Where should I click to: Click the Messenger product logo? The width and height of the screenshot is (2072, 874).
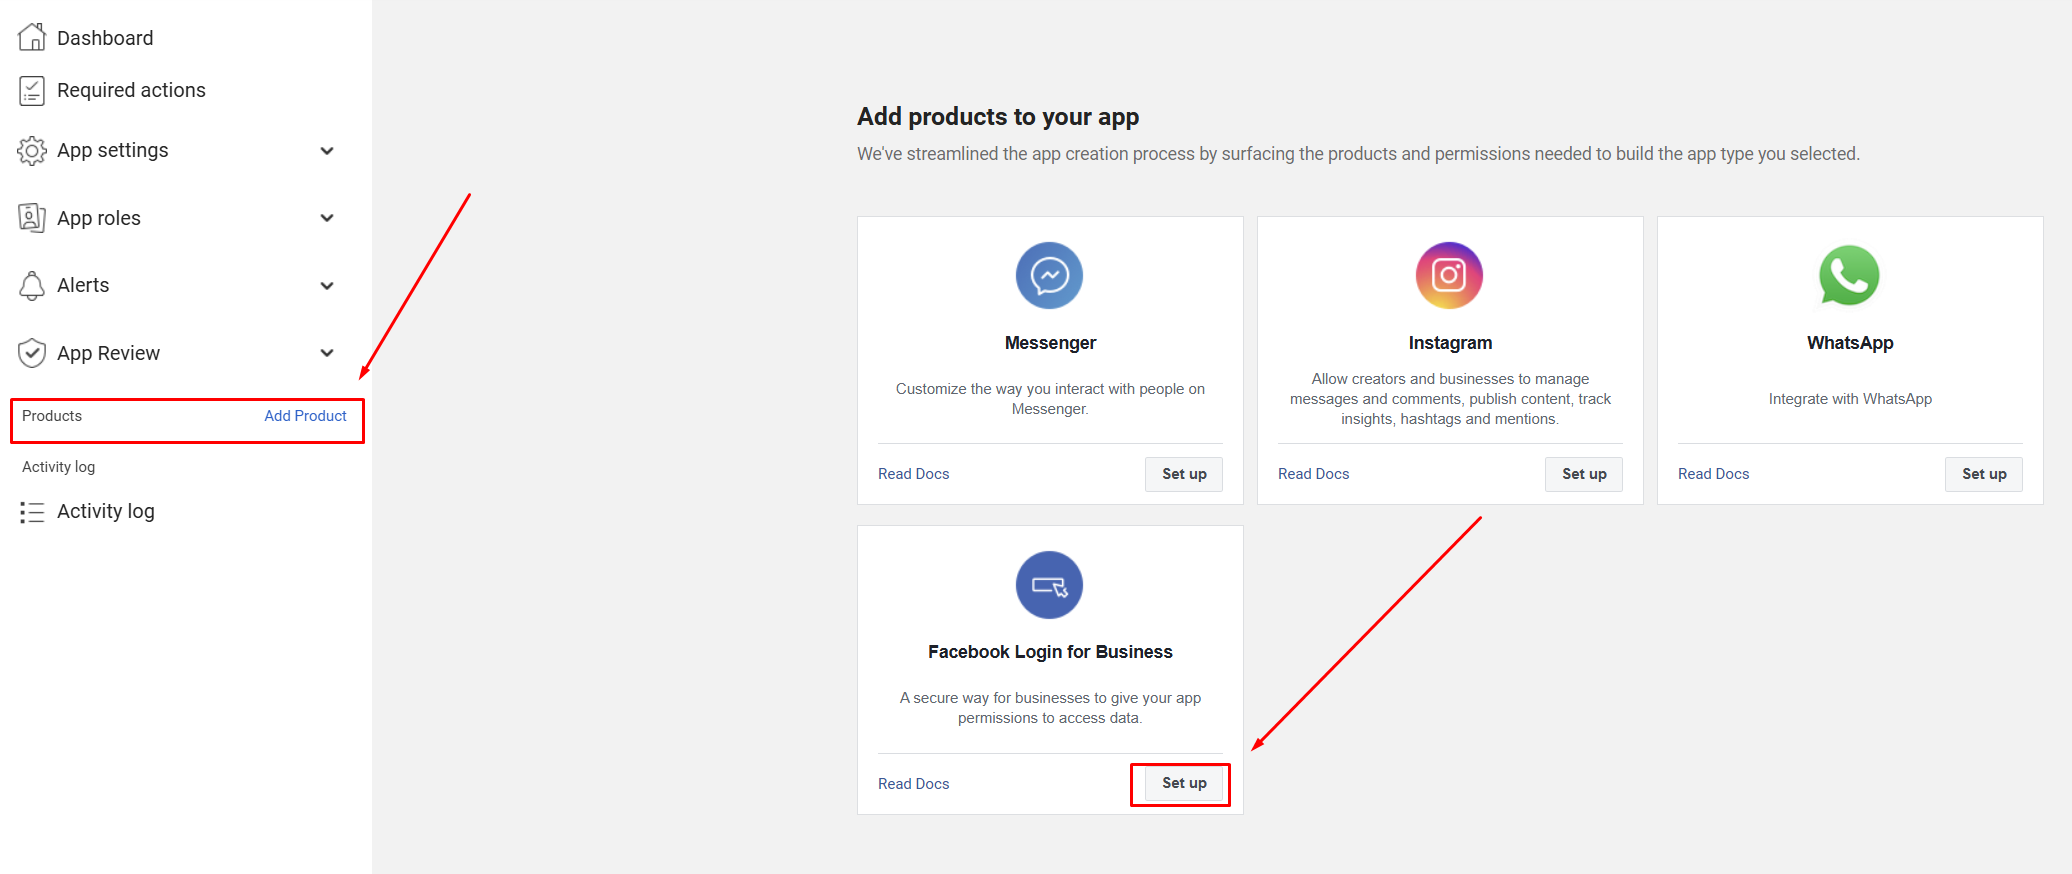coord(1049,276)
